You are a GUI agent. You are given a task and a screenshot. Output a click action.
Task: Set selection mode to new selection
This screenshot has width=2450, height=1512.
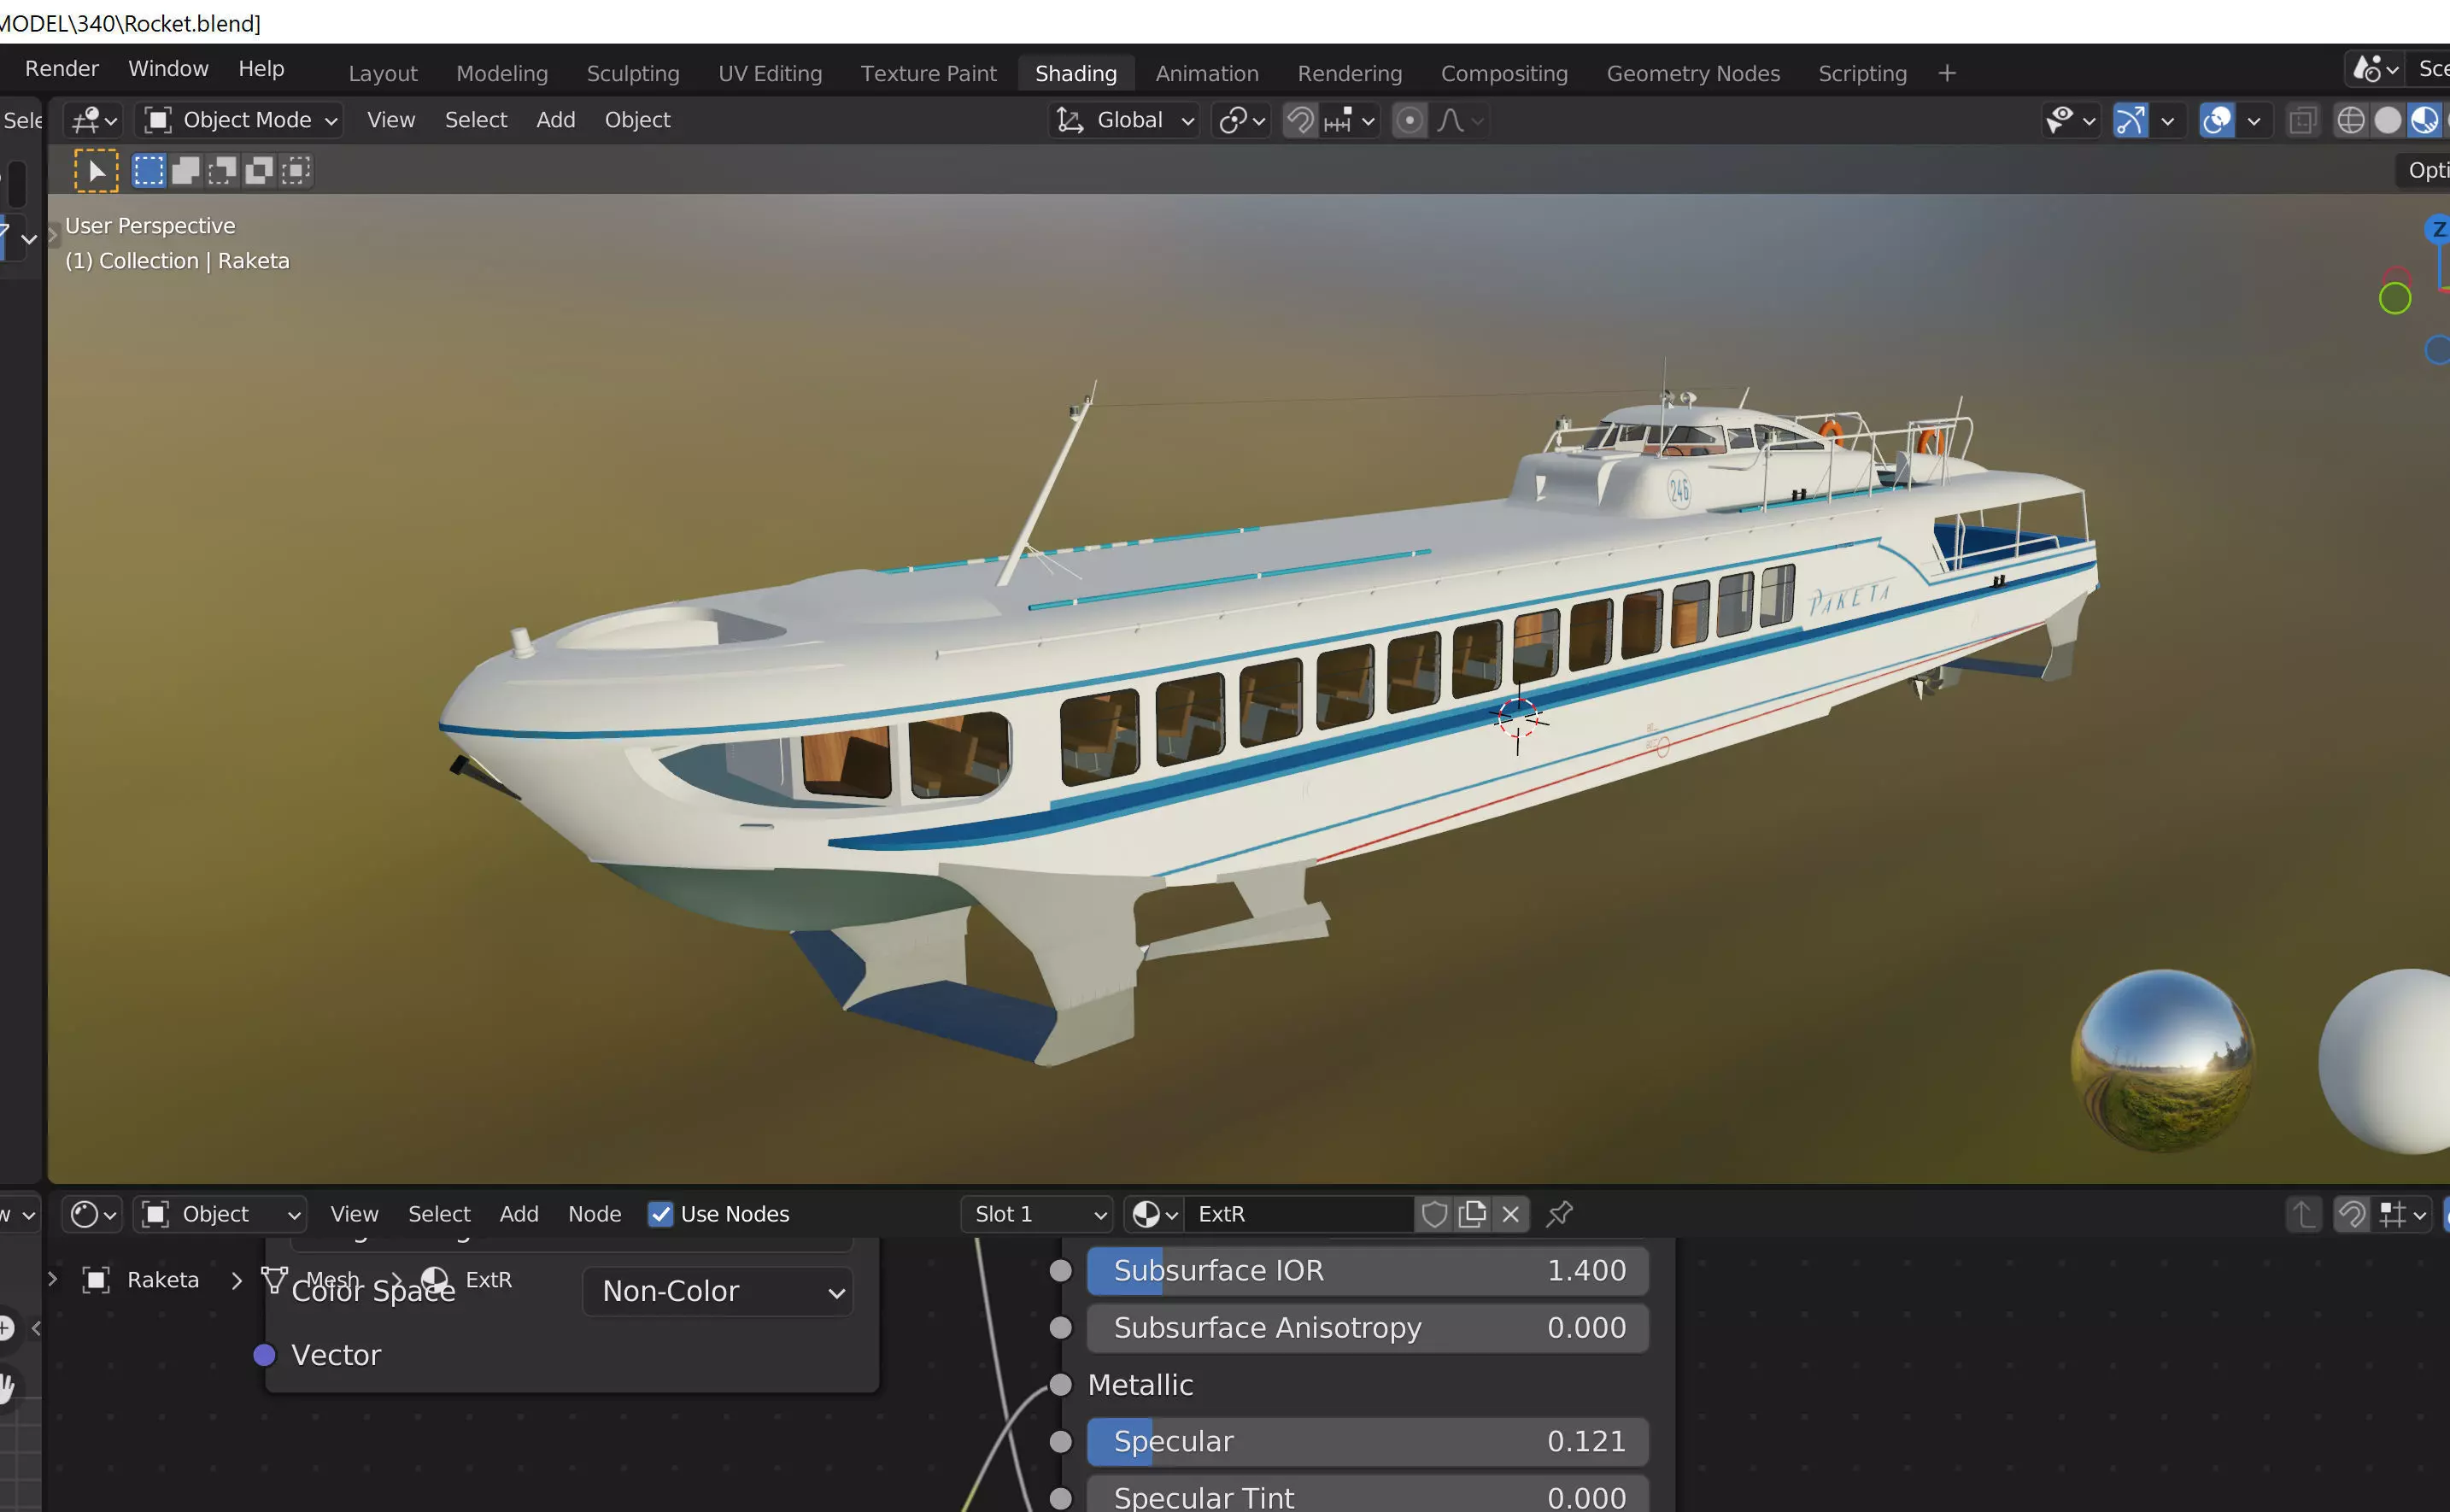click(x=149, y=171)
